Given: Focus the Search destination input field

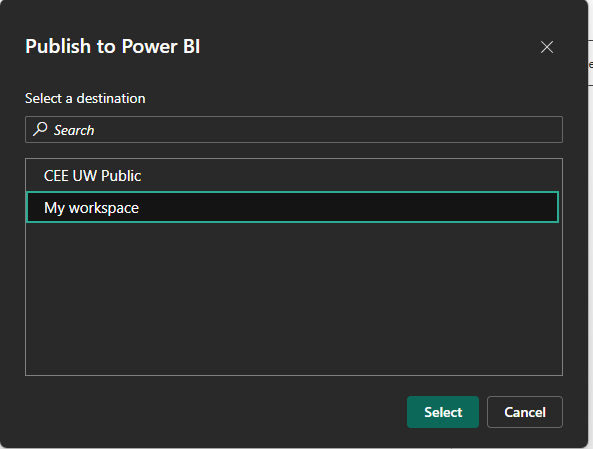Looking at the screenshot, I should 294,129.
